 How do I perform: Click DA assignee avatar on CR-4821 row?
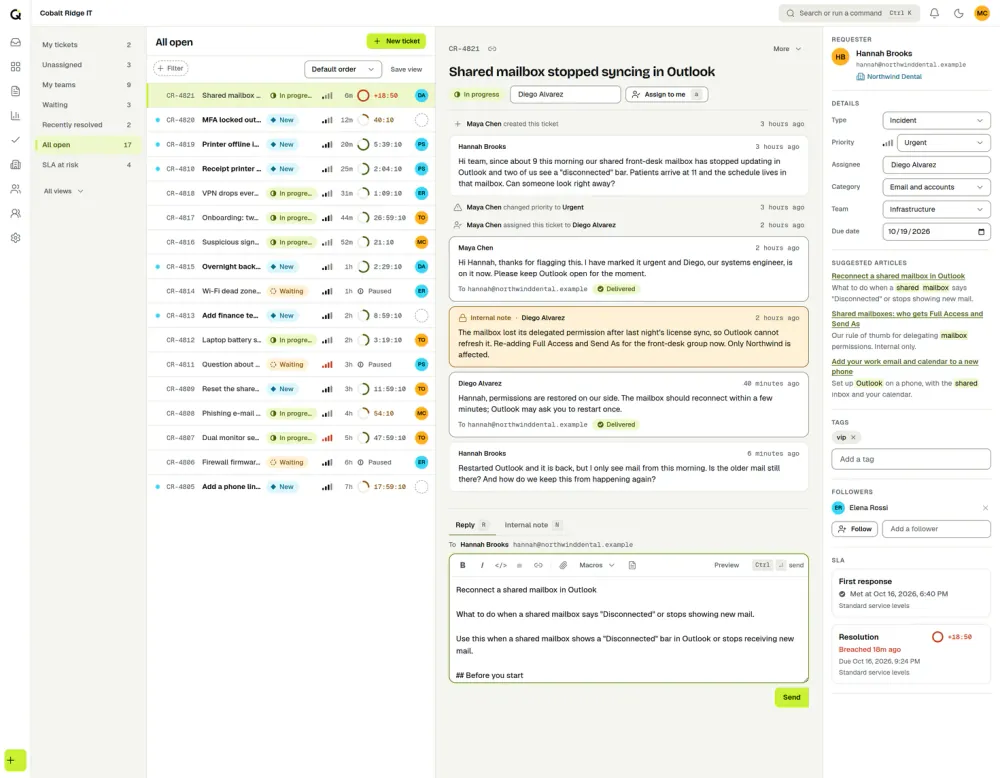(422, 96)
